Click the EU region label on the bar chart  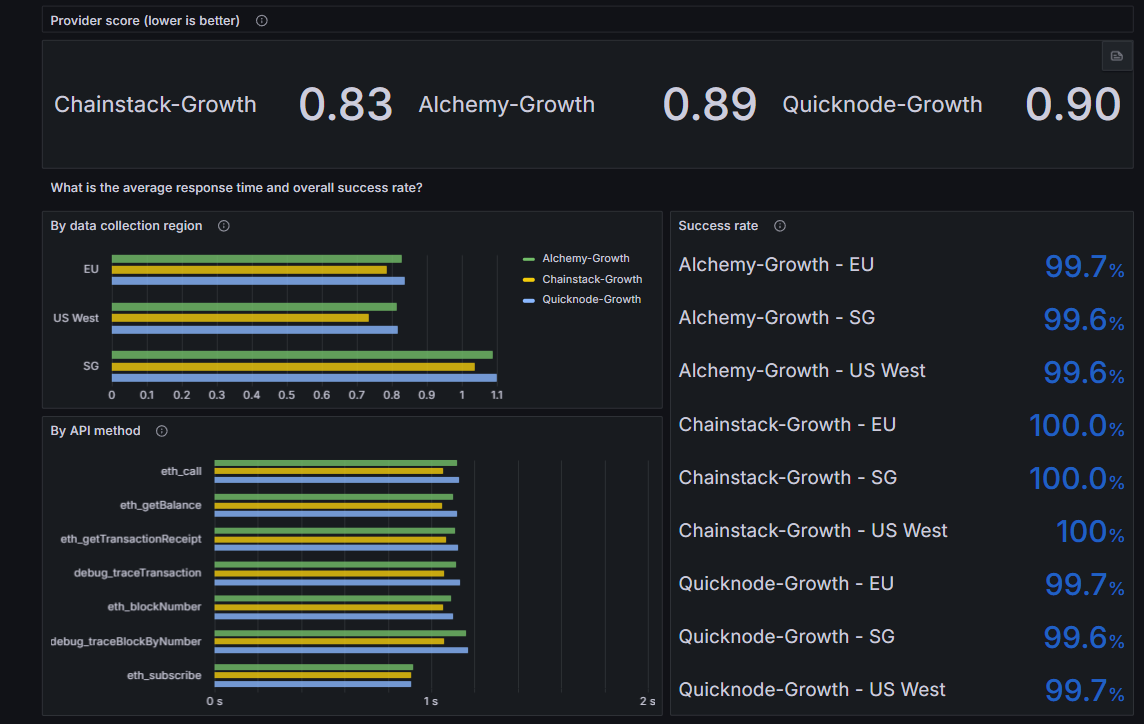pos(91,269)
